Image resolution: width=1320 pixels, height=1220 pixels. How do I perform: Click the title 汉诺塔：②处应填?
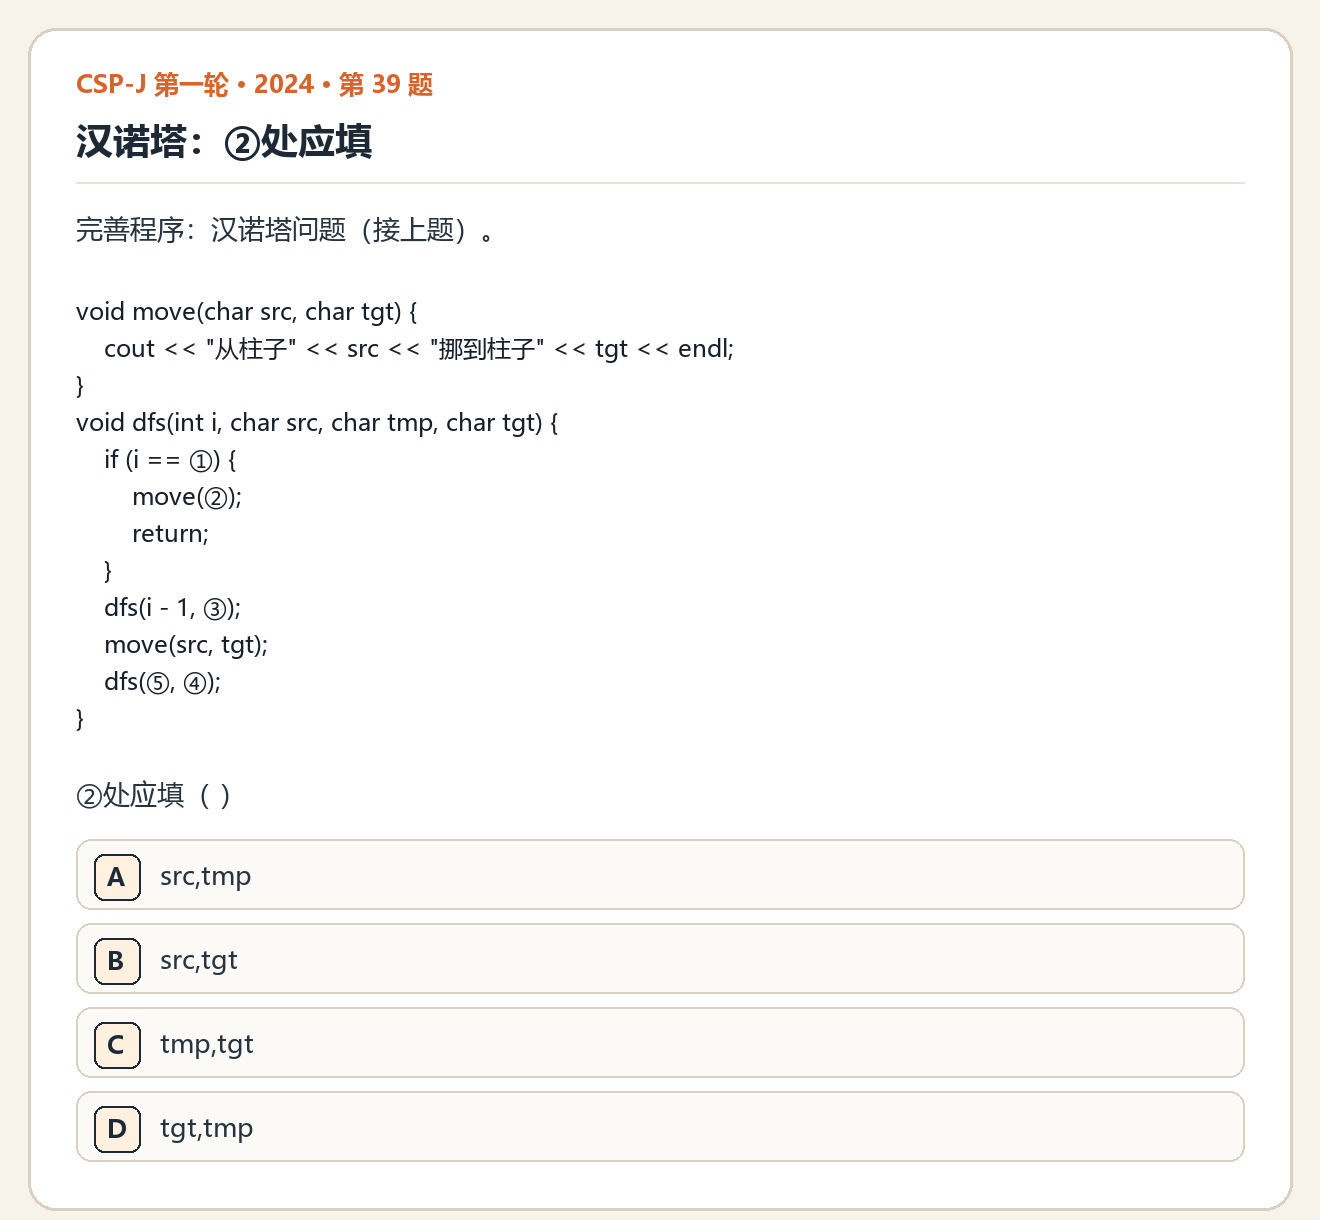pyautogui.click(x=224, y=142)
